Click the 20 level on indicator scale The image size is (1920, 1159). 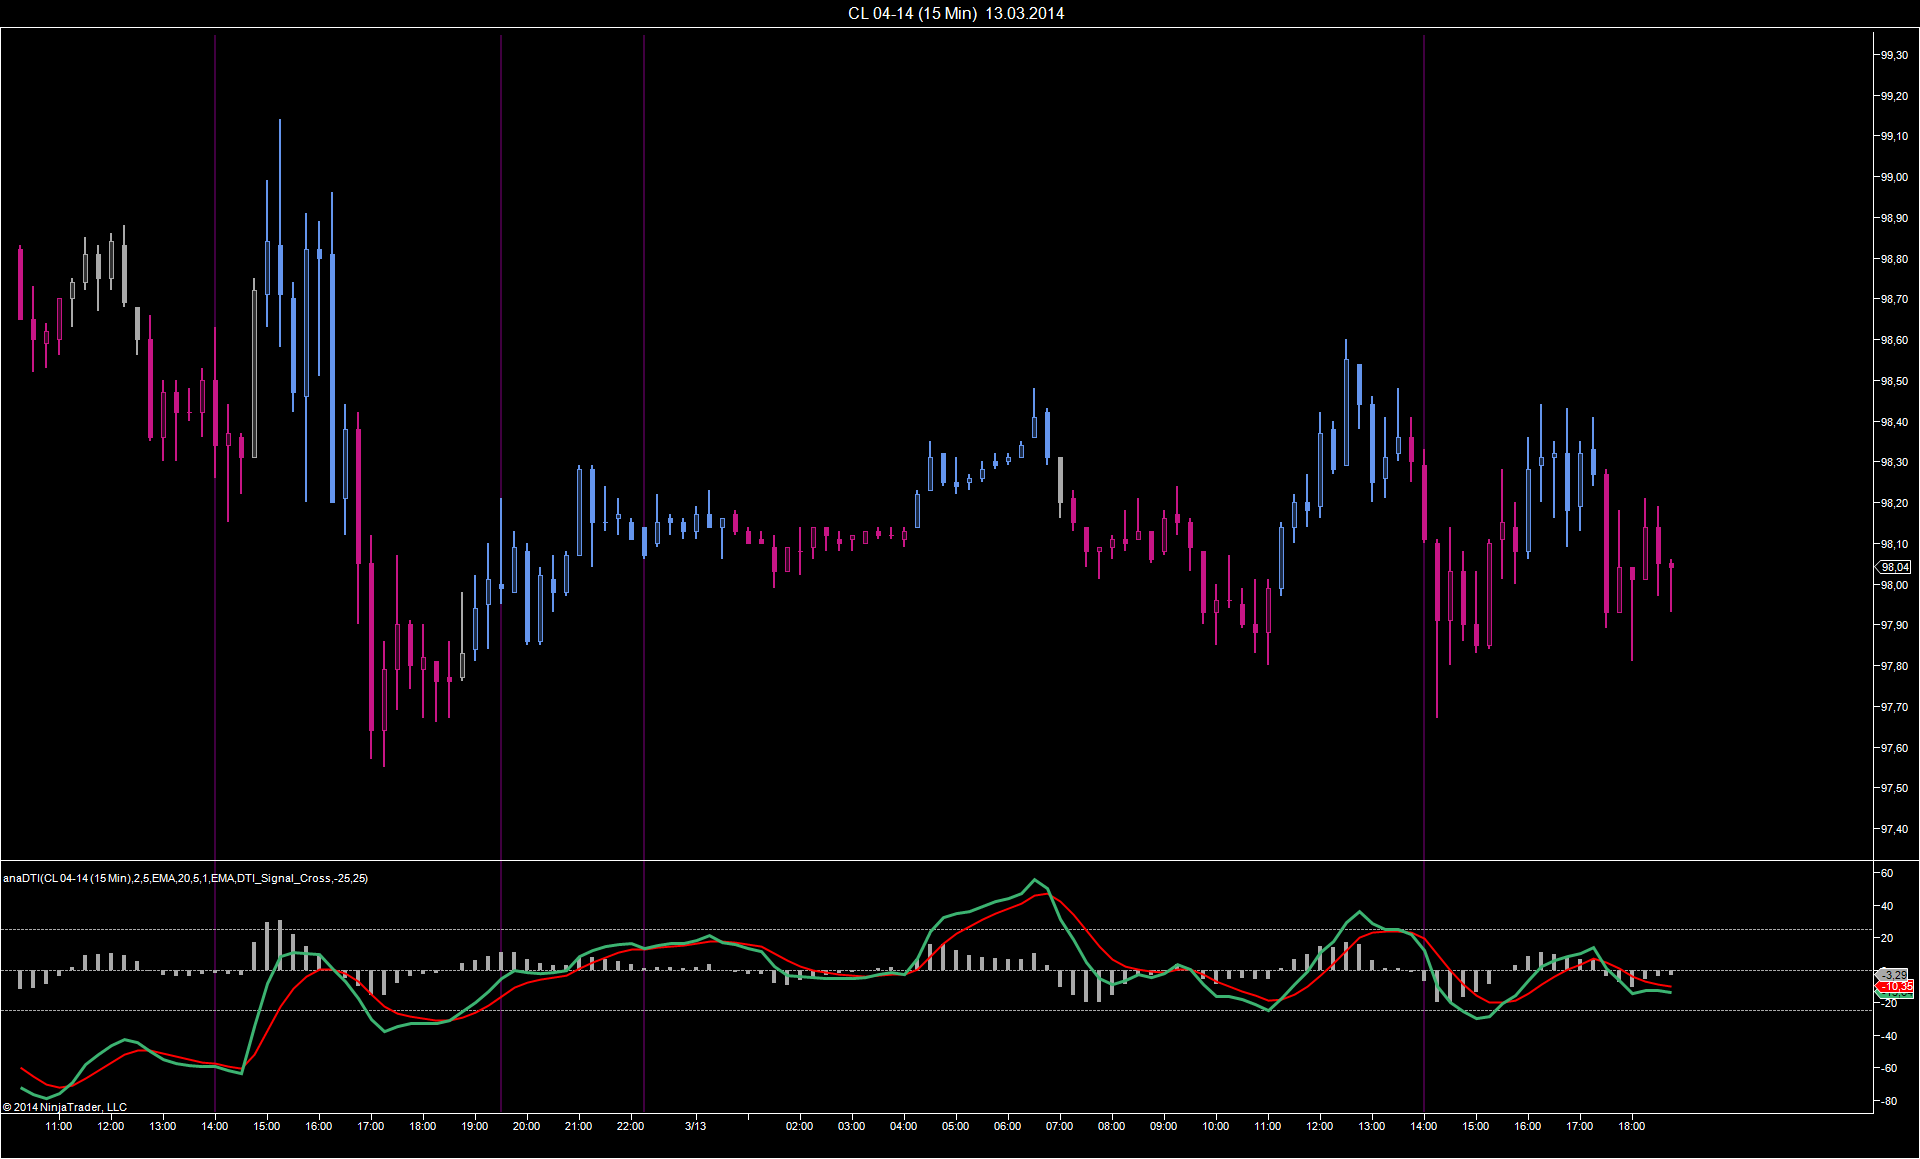point(1887,938)
